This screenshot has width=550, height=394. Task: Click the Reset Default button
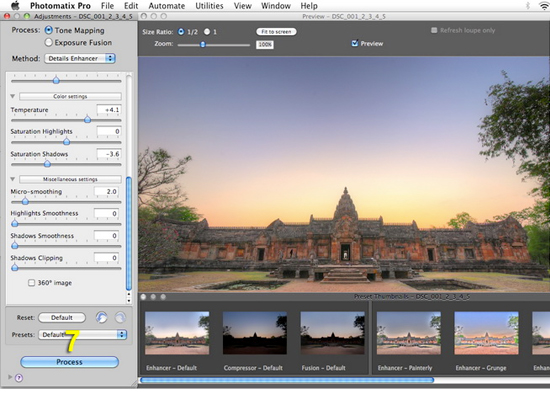(62, 318)
